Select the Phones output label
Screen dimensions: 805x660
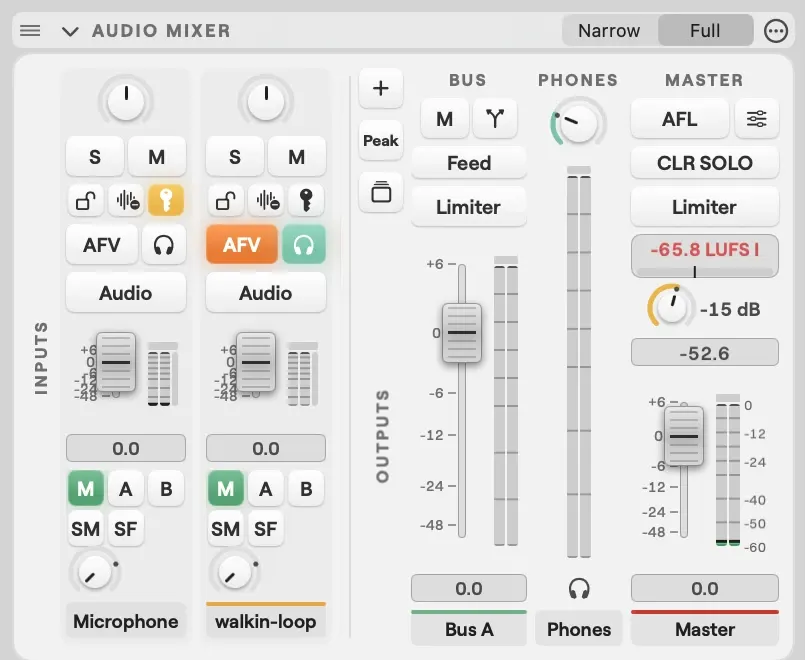[579, 629]
